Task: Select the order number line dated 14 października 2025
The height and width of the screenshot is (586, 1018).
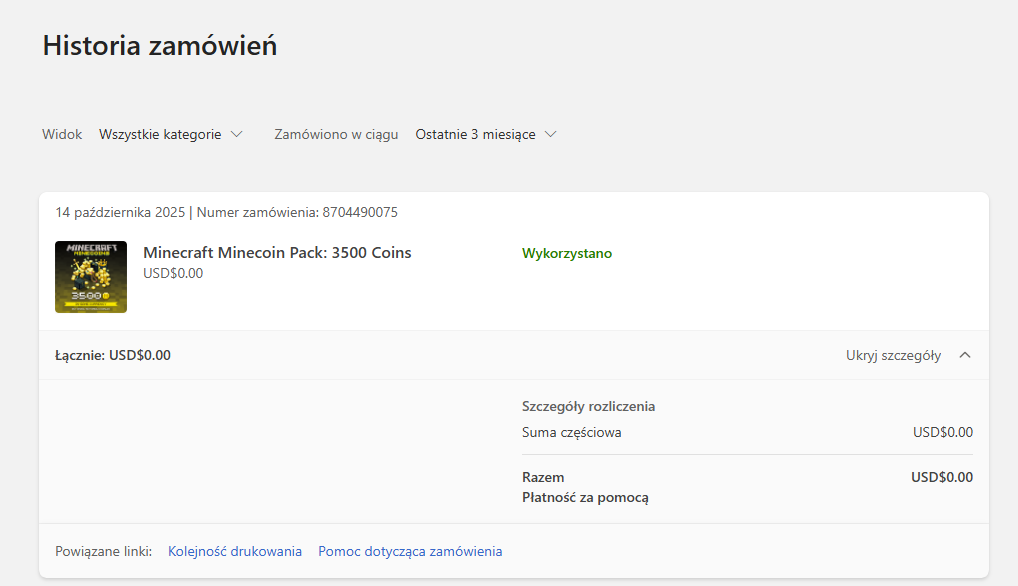Action: point(227,212)
